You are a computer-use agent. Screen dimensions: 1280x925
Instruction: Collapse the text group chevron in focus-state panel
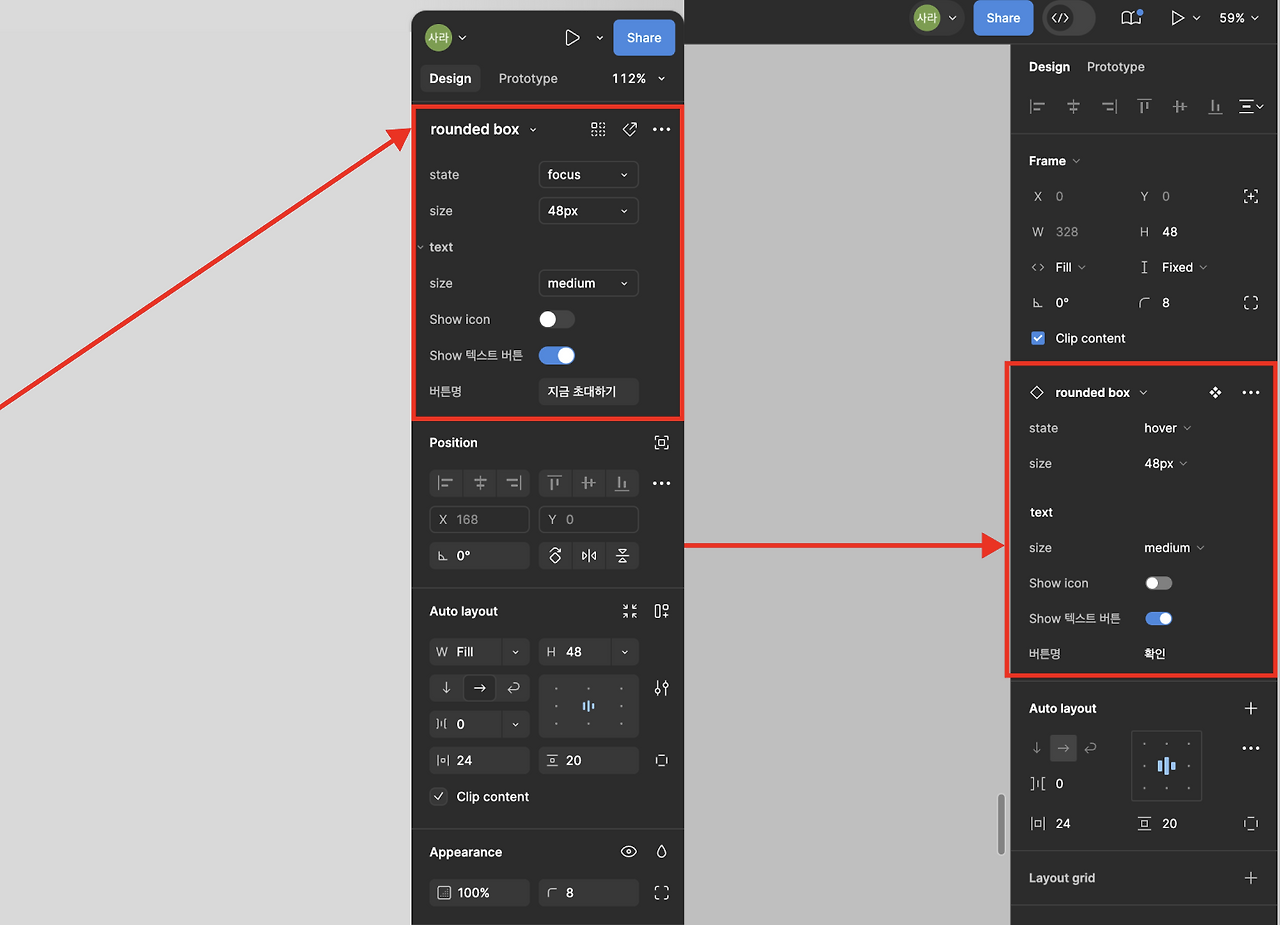point(420,247)
